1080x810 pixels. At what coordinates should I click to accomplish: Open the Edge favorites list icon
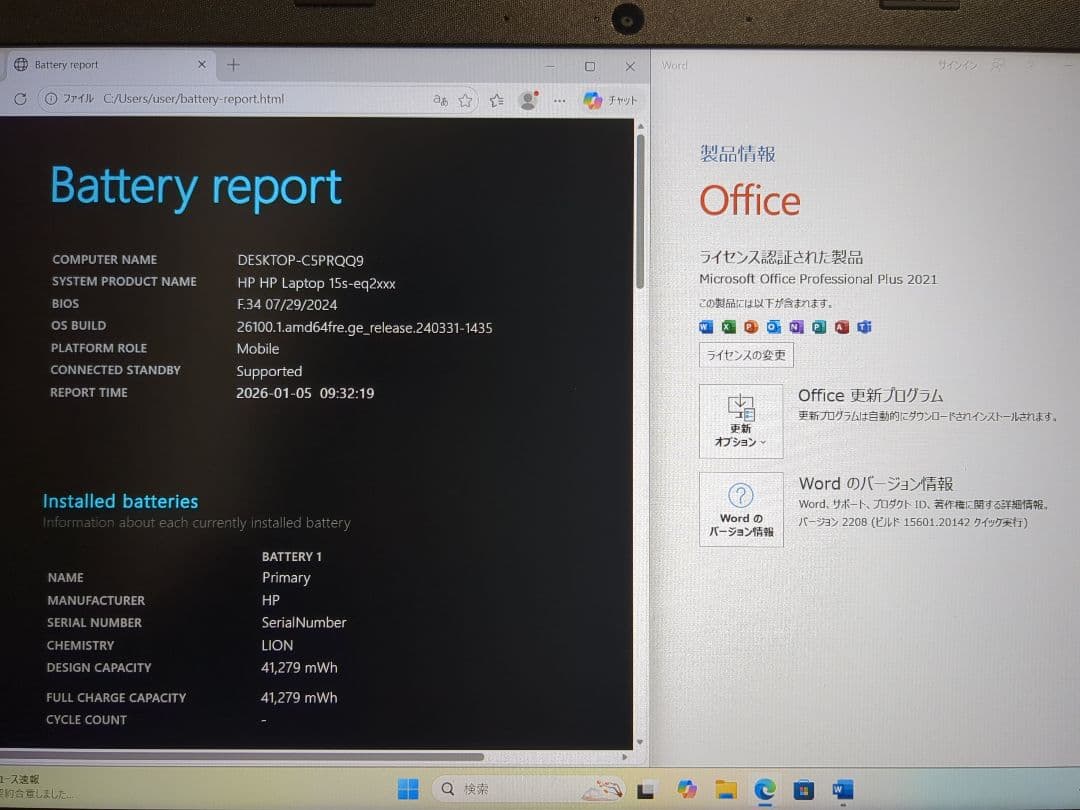click(496, 100)
